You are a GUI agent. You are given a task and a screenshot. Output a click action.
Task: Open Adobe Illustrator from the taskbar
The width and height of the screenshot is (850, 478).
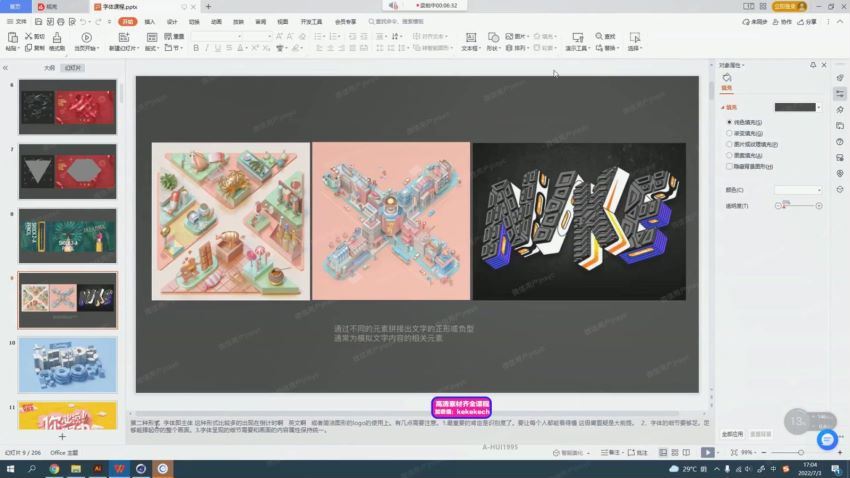click(x=98, y=468)
